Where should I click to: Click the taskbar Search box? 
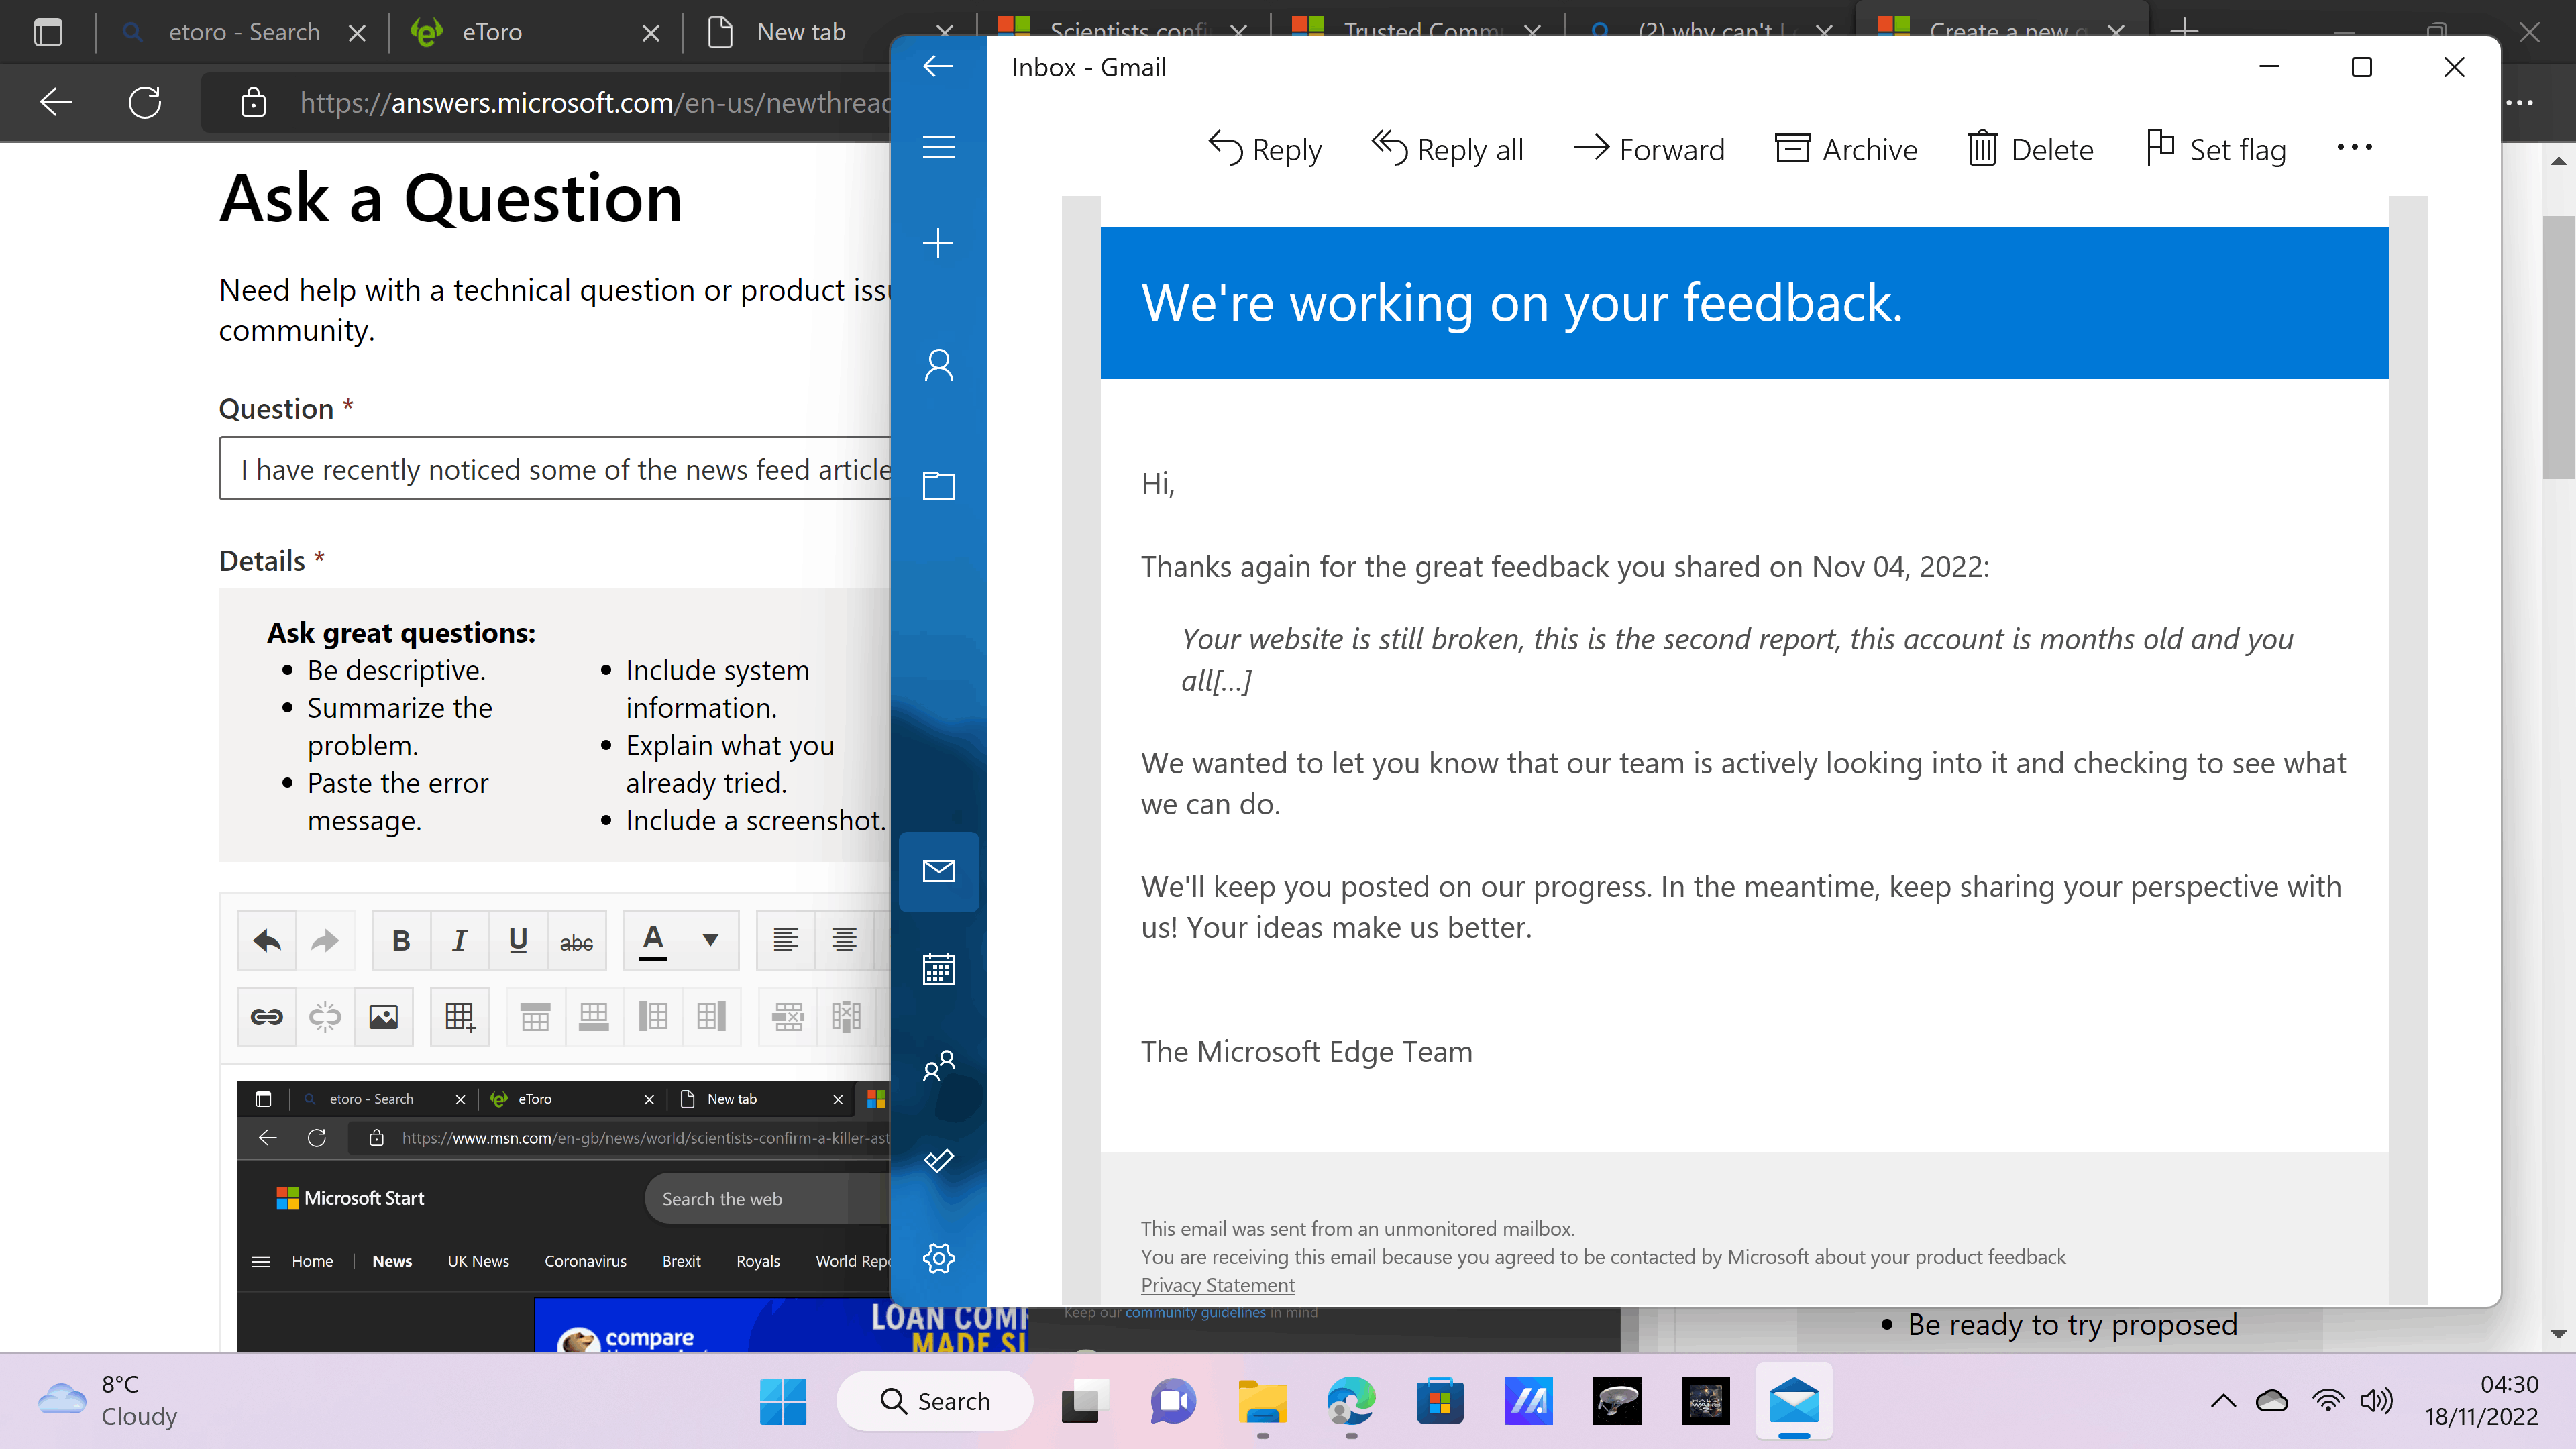pos(934,1402)
